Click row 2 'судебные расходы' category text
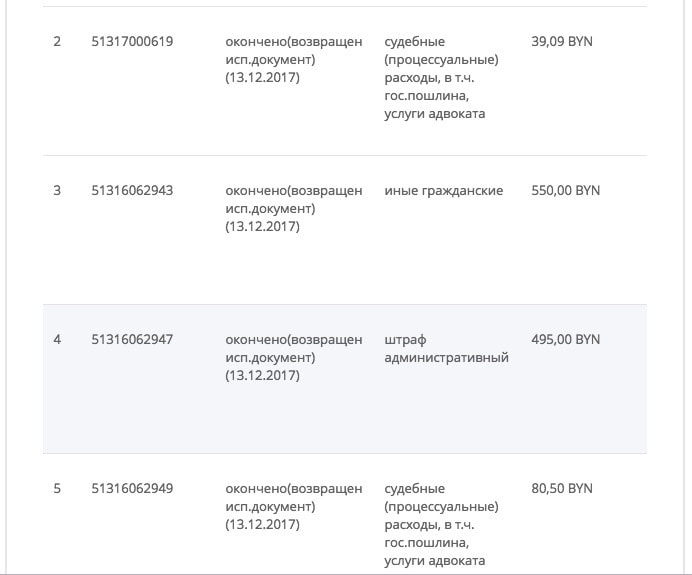692x575 pixels. click(441, 78)
